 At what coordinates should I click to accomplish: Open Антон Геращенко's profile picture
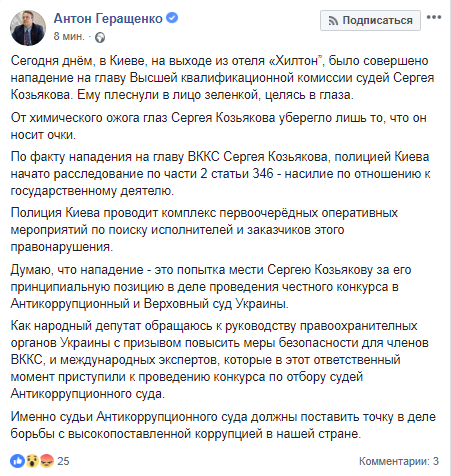tap(28, 28)
